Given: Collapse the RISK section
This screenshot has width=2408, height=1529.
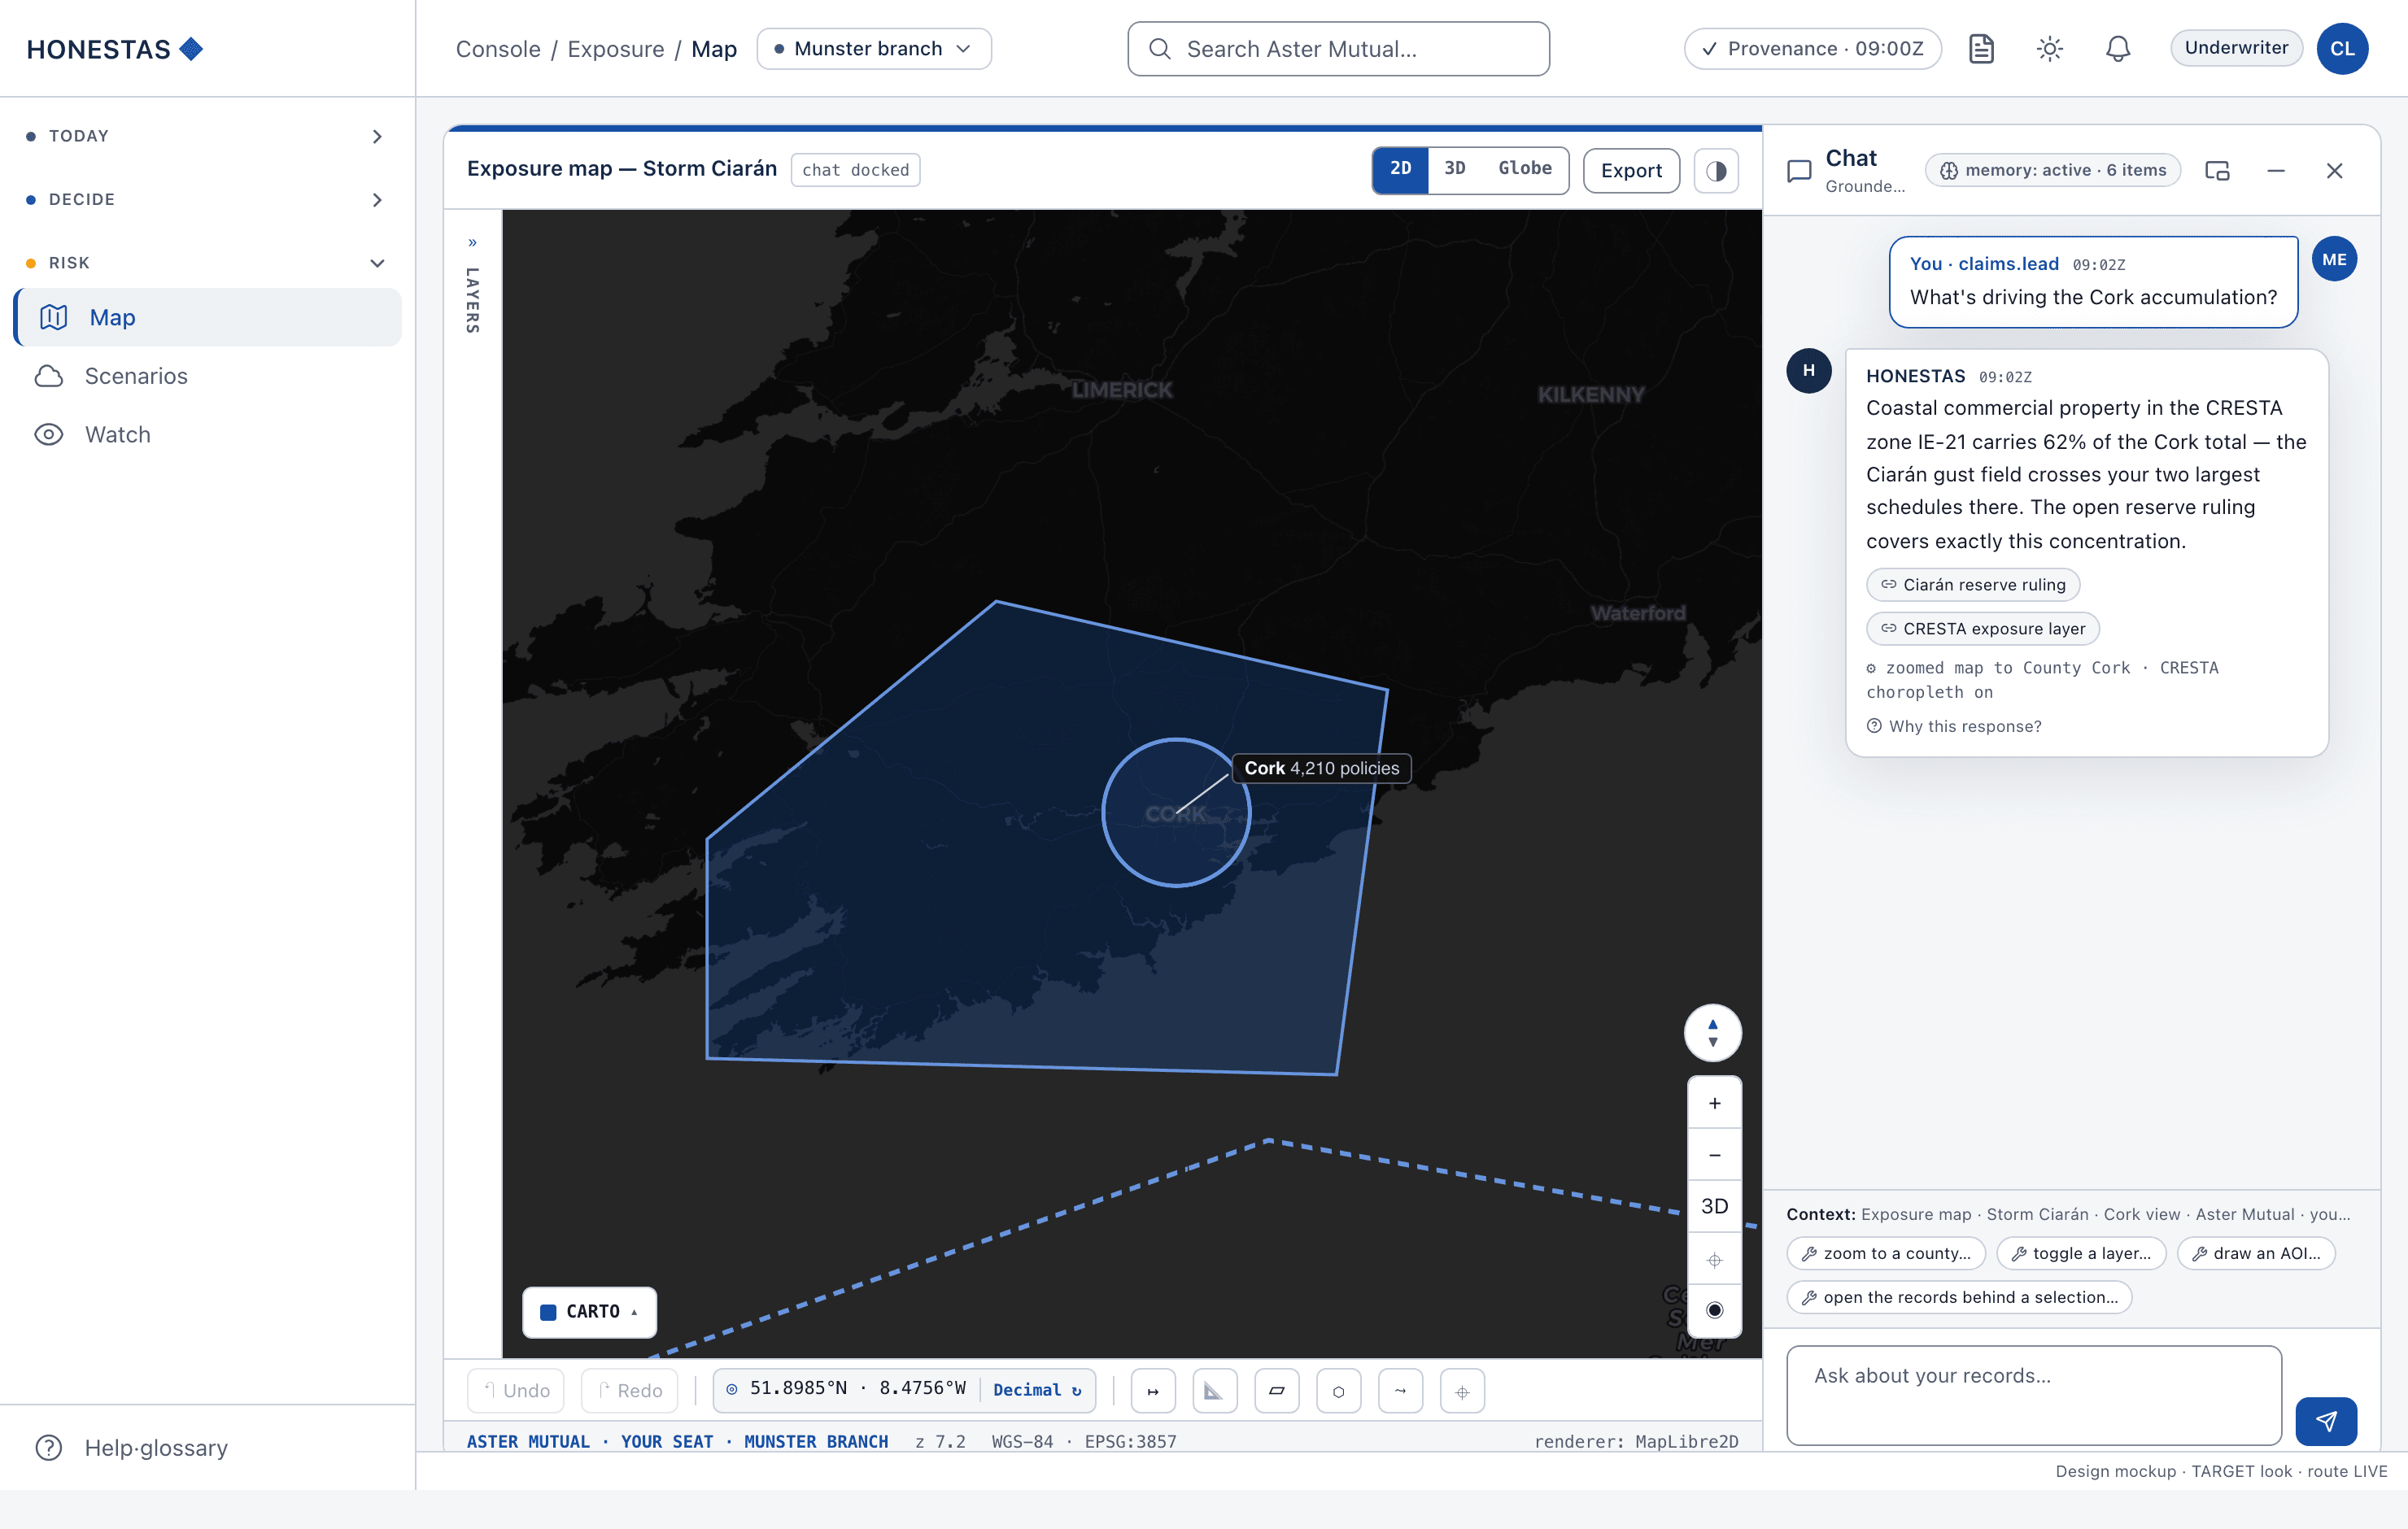Looking at the screenshot, I should pyautogui.click(x=207, y=263).
